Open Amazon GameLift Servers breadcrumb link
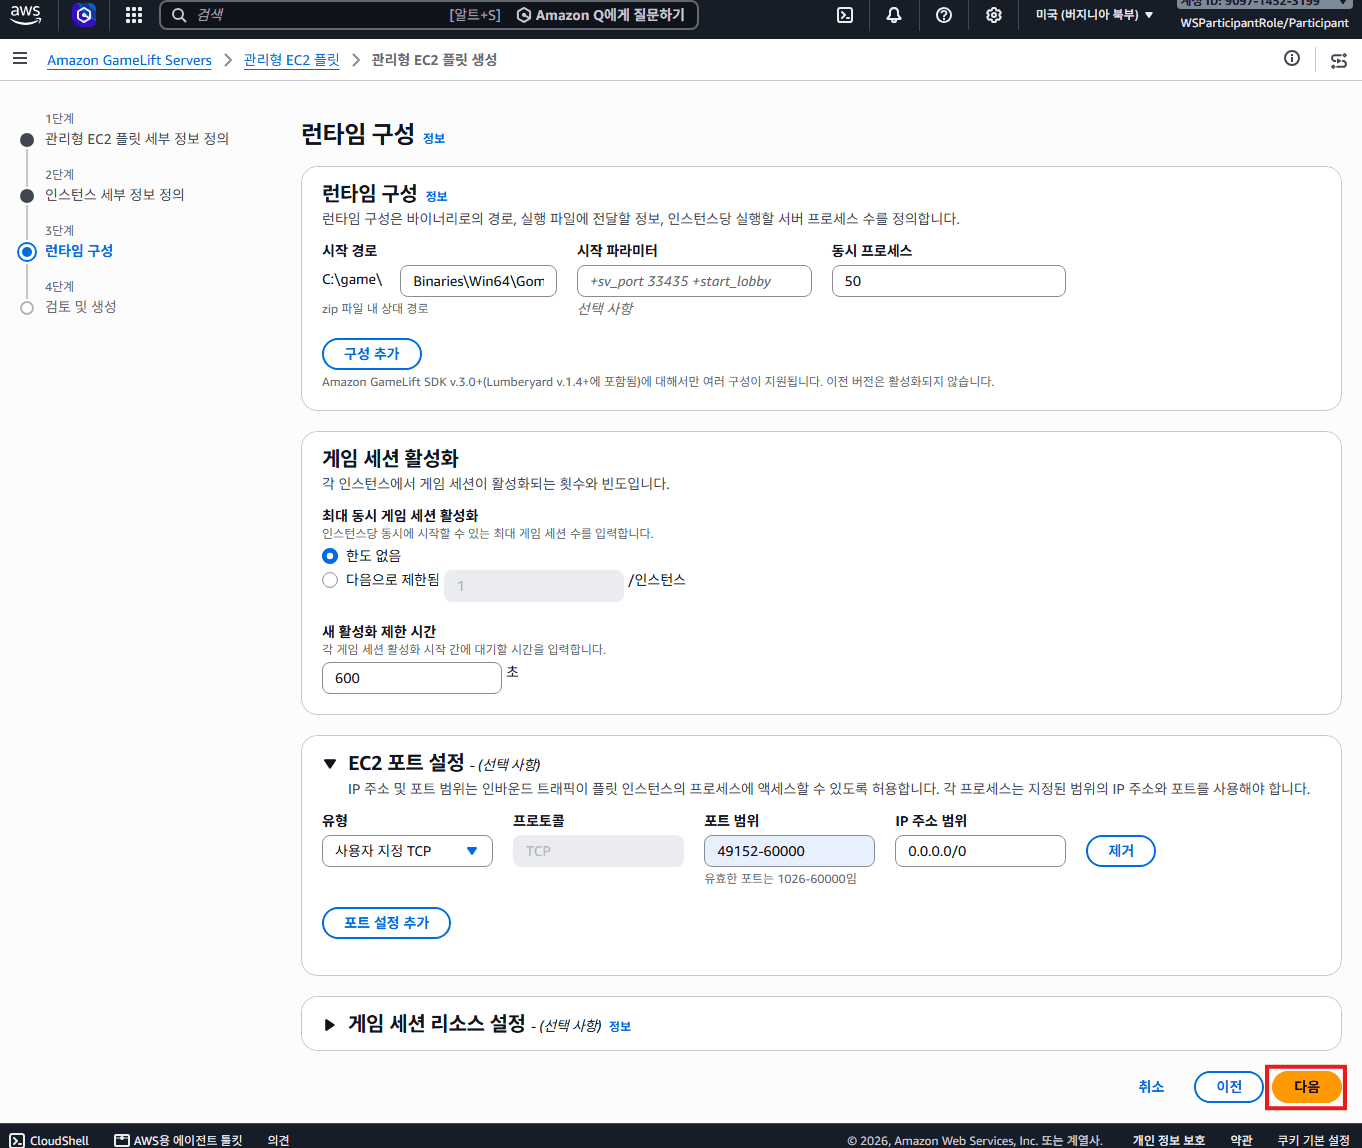 [130, 60]
